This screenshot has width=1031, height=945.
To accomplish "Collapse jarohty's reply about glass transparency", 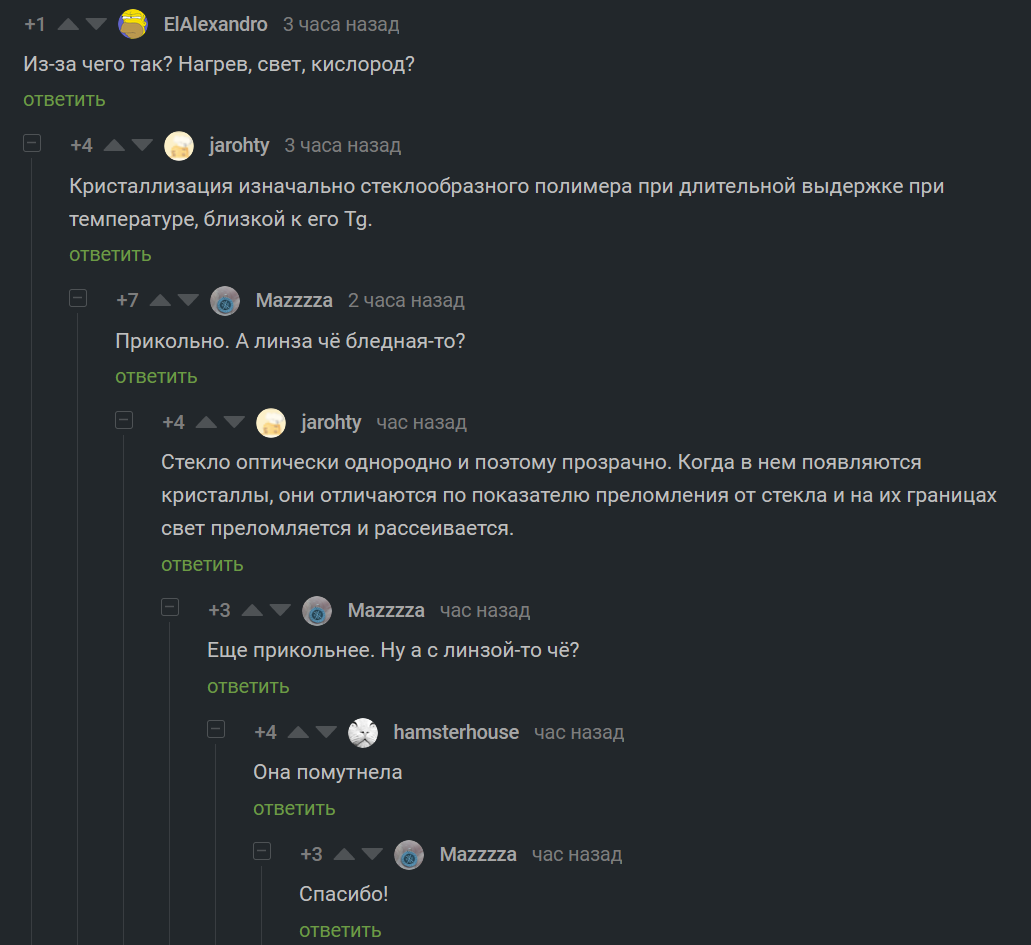I will (x=124, y=420).
